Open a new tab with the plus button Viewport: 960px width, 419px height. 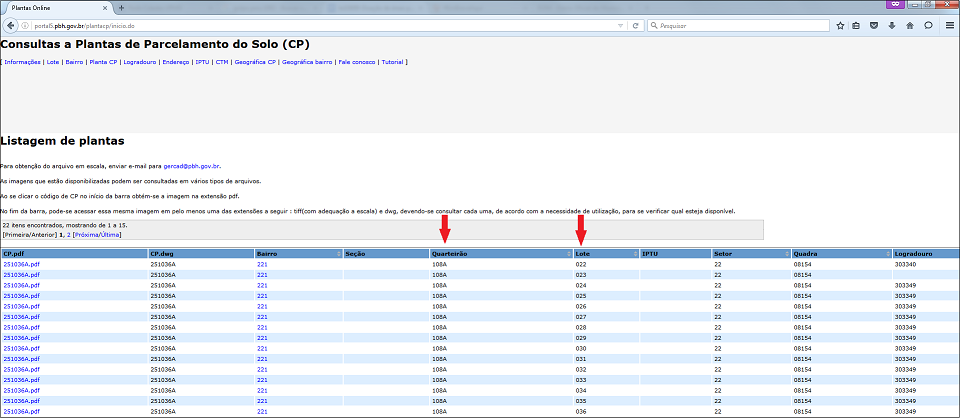(121, 8)
